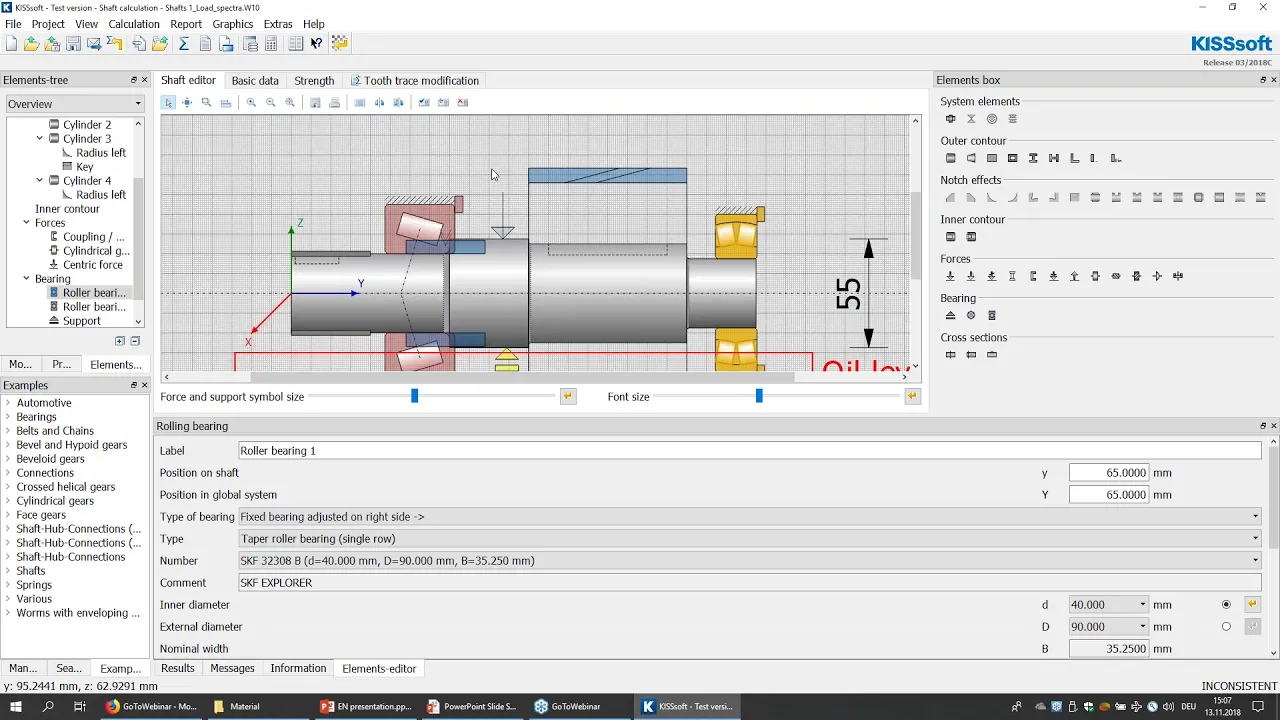Select the External diameter radio button
Viewport: 1280px width, 720px height.
1226,627
